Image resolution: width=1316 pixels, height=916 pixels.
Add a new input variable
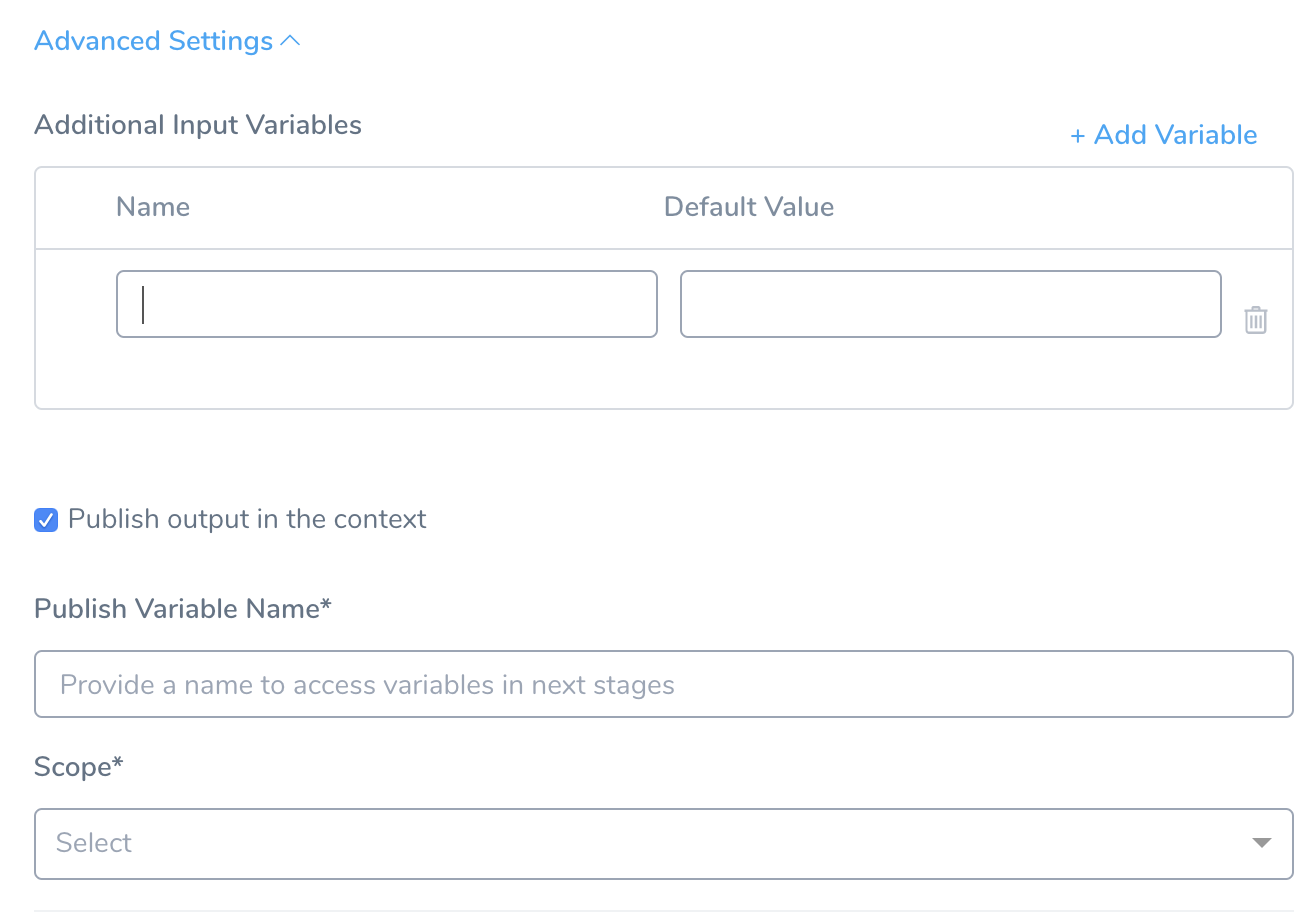[1164, 135]
